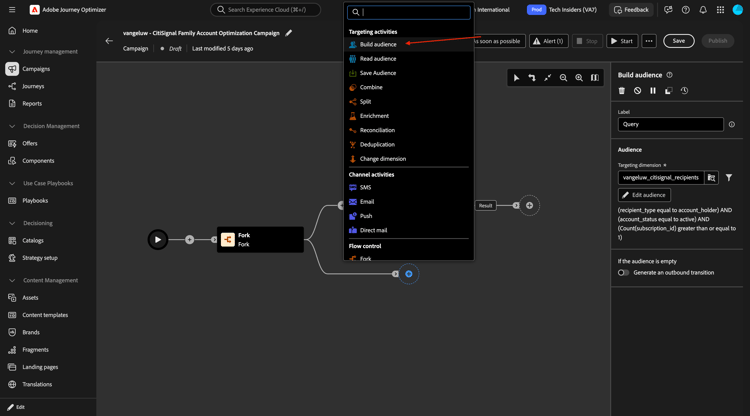Choose Email channel activity

[408, 202]
